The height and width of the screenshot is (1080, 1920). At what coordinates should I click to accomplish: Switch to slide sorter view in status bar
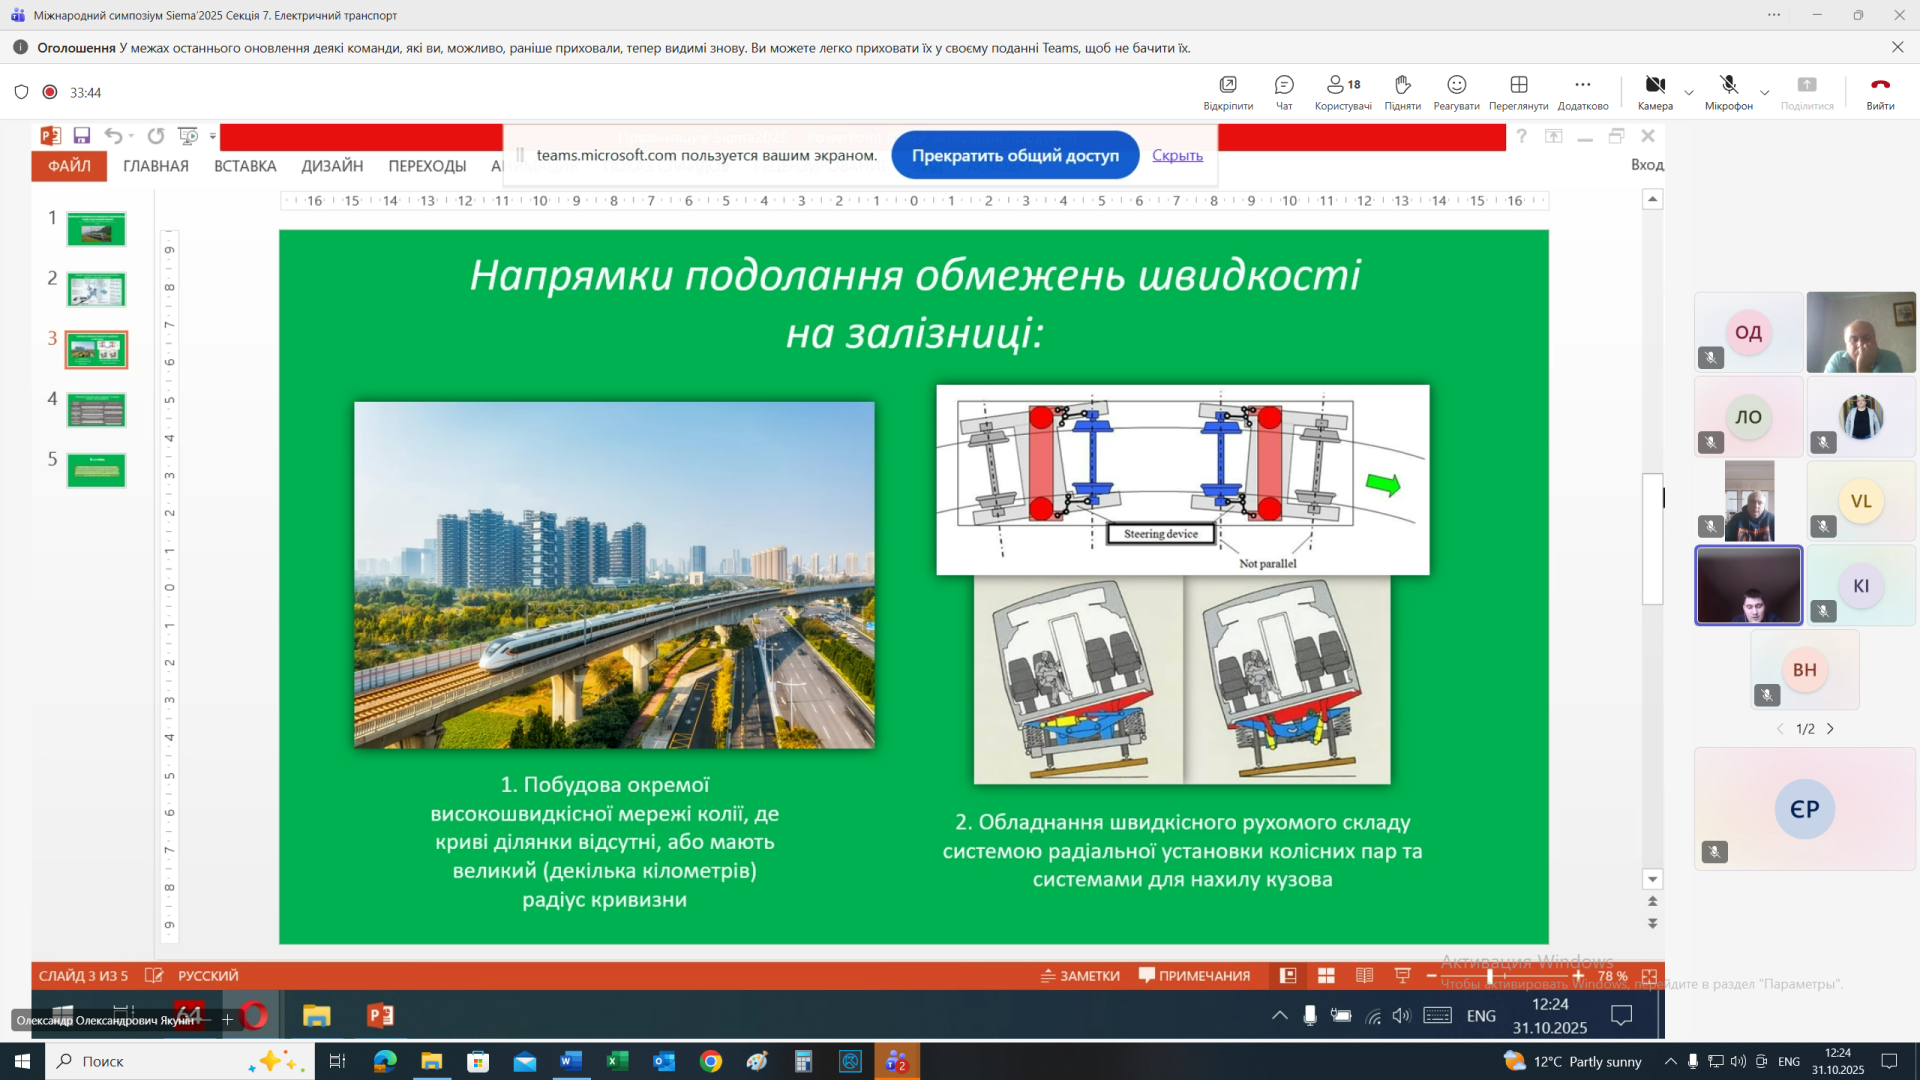(x=1326, y=976)
